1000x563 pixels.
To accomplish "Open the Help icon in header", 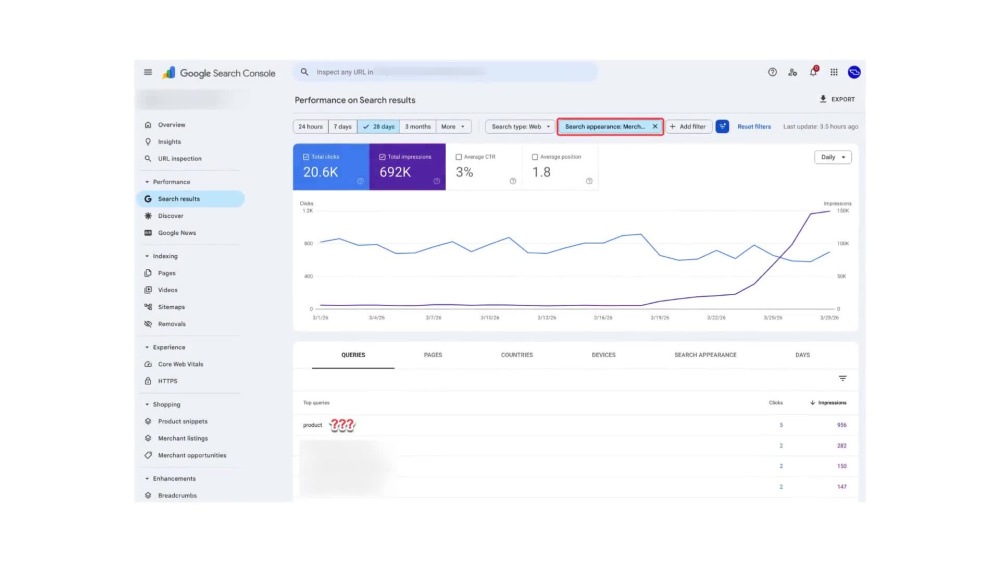I will (772, 72).
